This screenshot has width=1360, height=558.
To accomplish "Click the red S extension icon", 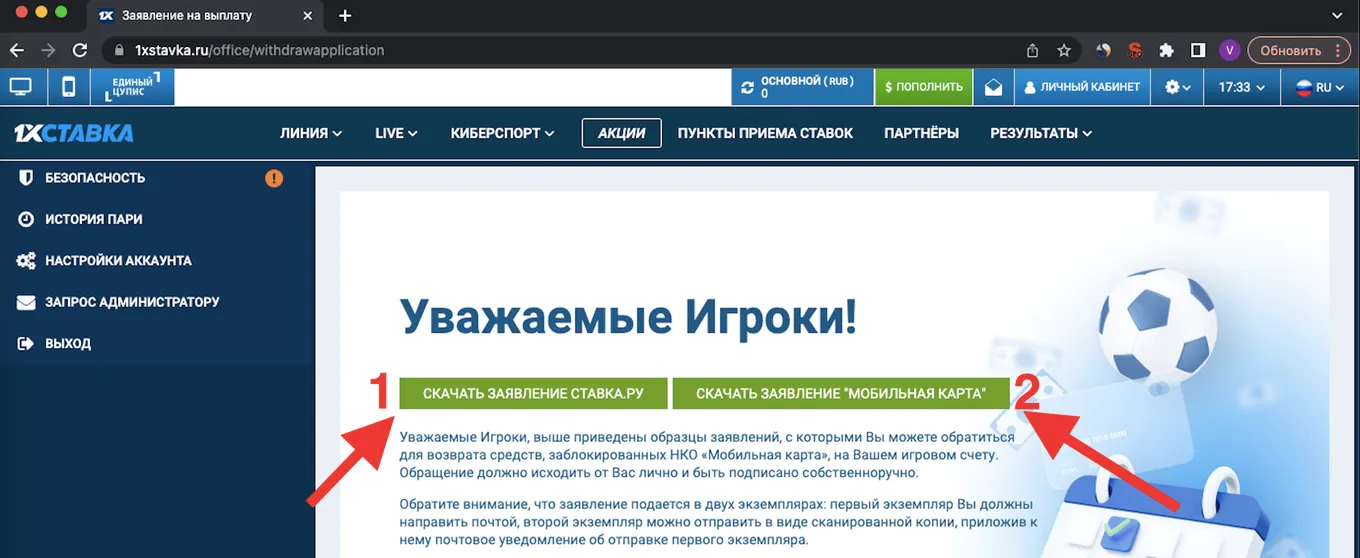I will [x=1135, y=50].
